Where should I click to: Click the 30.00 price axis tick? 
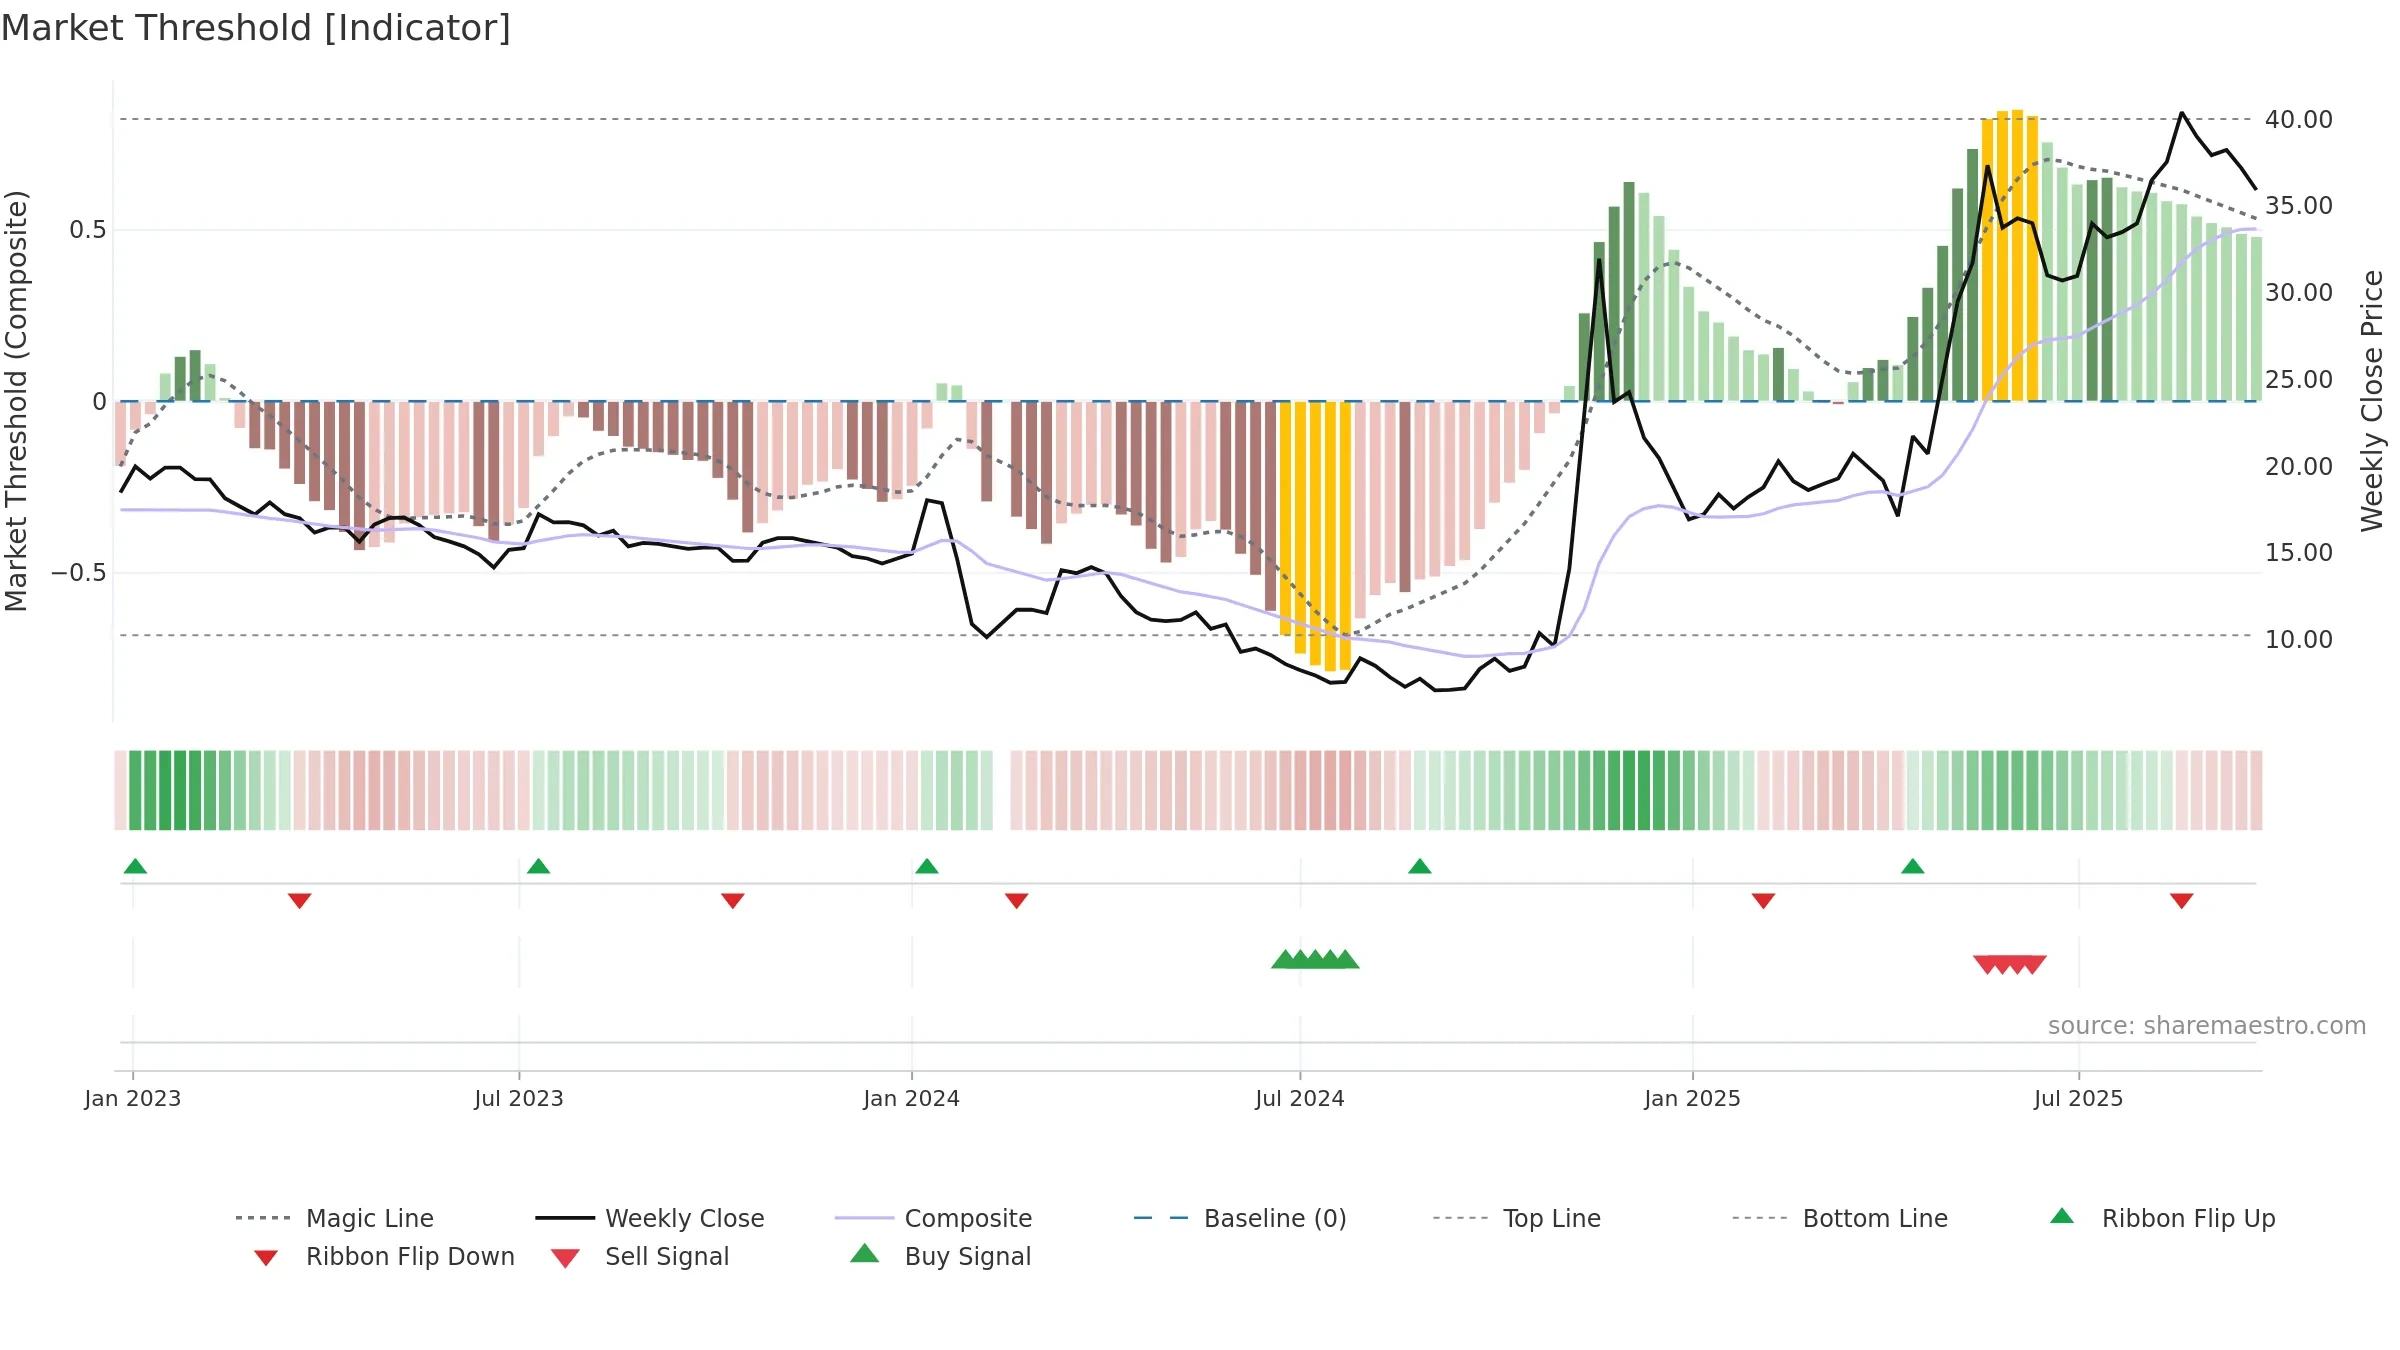2299,293
